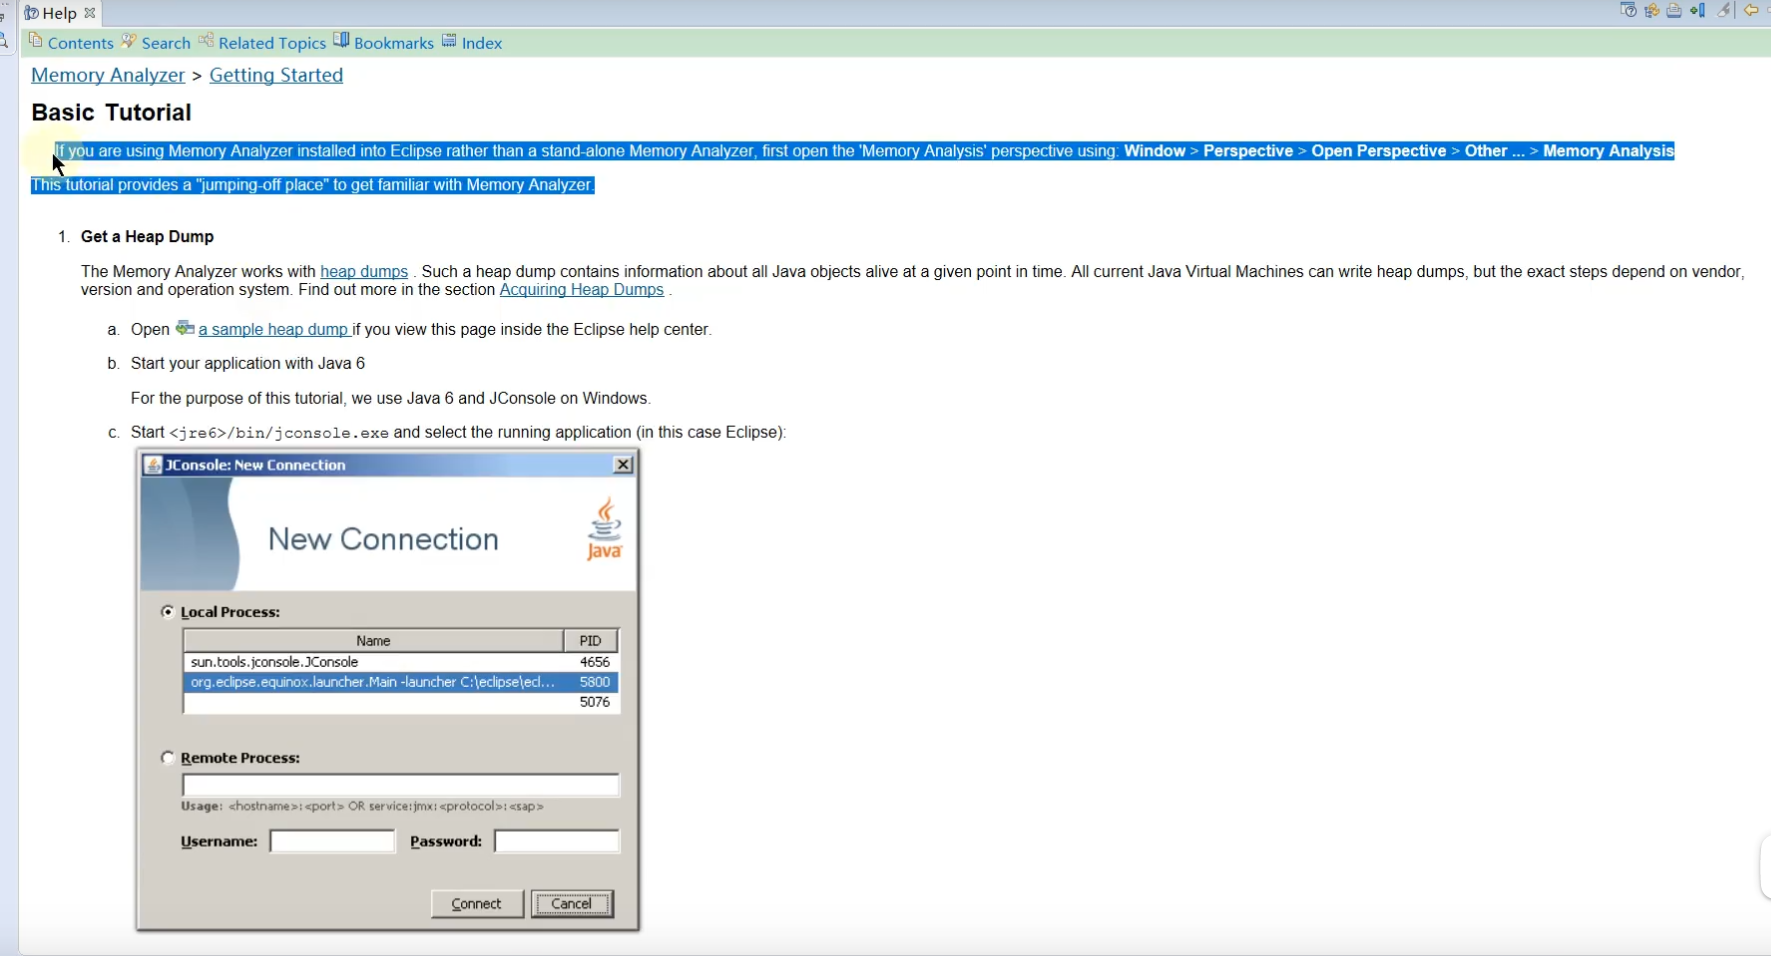Click the highlighted 'jumping-off place' sentence
Screen dimensions: 1771x956
[313, 185]
